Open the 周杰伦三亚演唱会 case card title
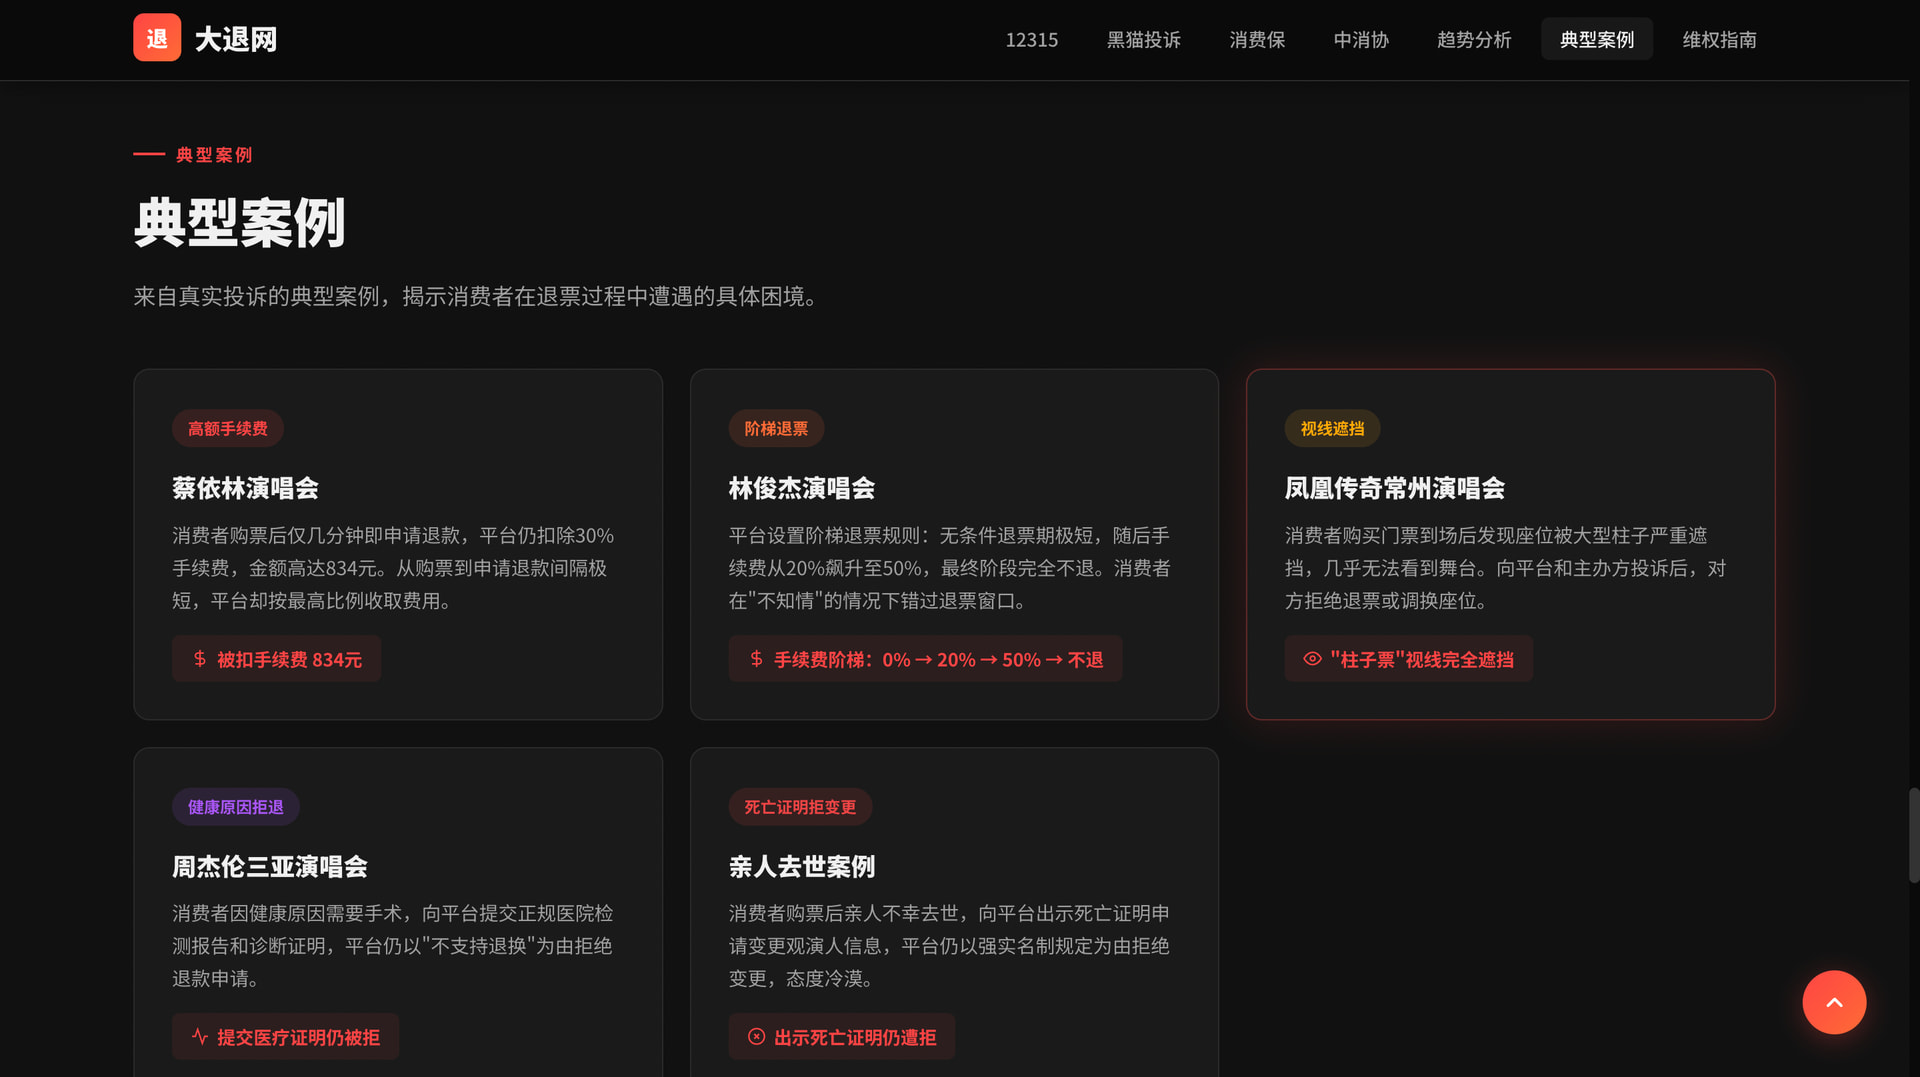Screen dimensions: 1920x1077 (x=269, y=866)
